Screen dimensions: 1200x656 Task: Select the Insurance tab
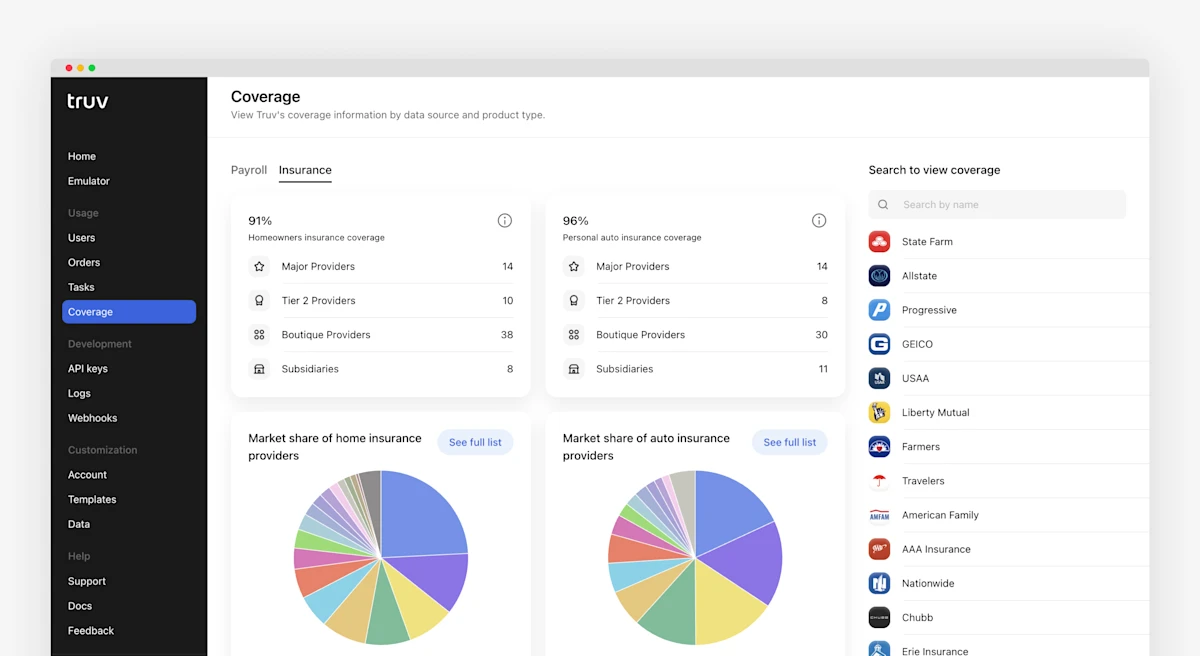[305, 170]
